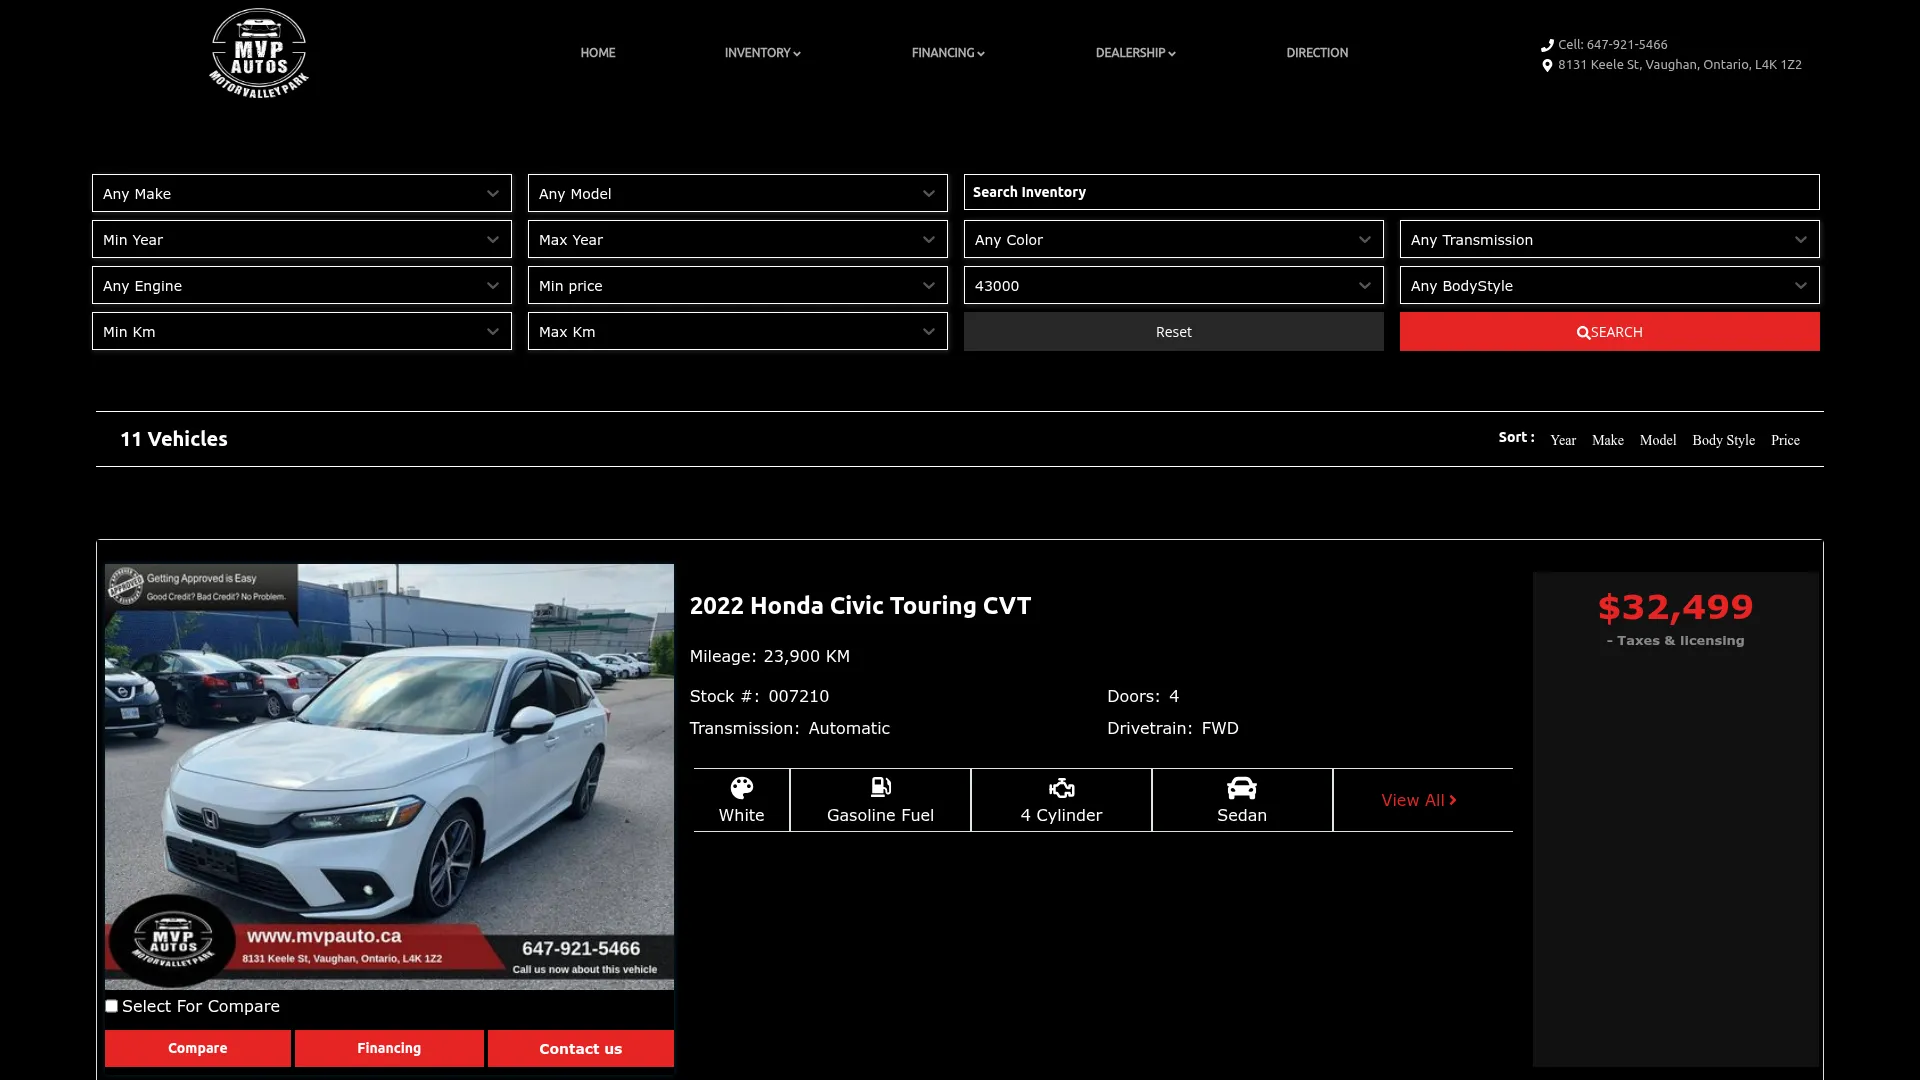Click the Doors: 4 text
Screen dimensions: 1920x1080
click(1143, 696)
